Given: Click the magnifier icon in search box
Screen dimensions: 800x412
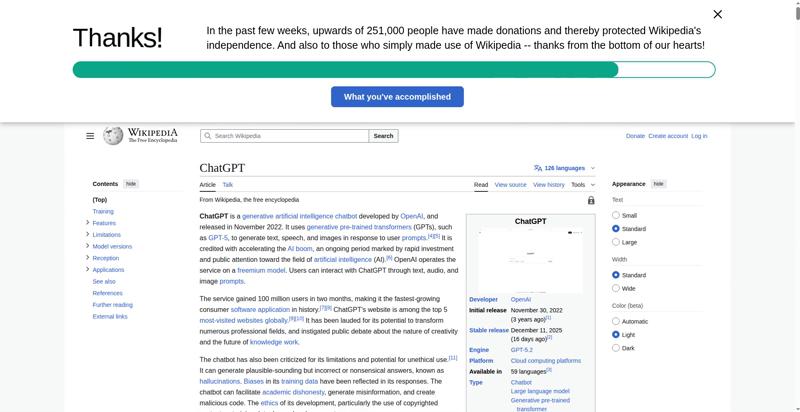Looking at the screenshot, I should (x=207, y=136).
